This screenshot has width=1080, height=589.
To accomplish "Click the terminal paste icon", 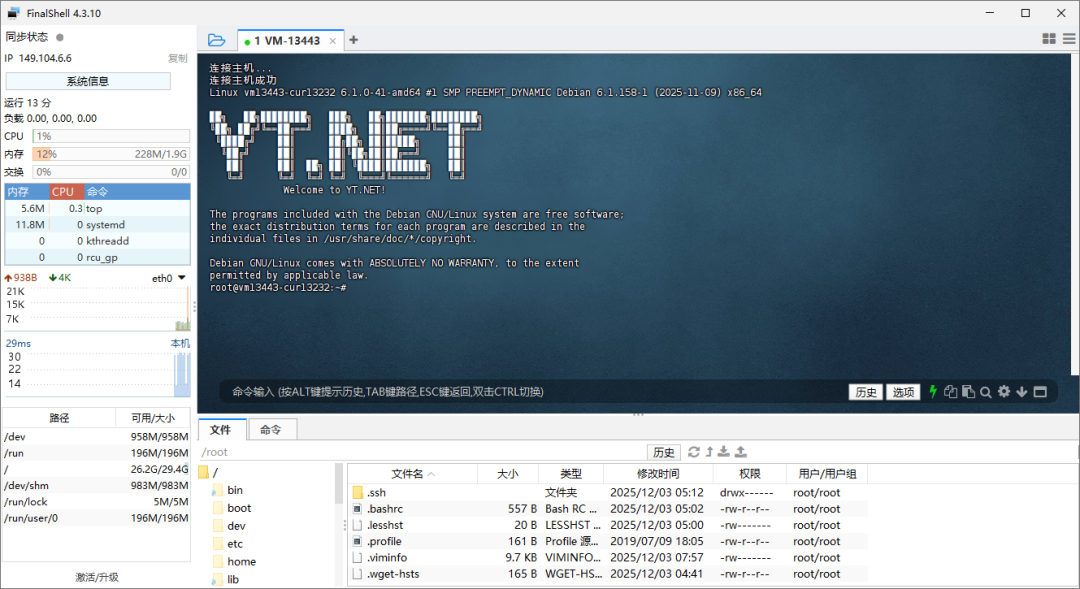I will [968, 392].
